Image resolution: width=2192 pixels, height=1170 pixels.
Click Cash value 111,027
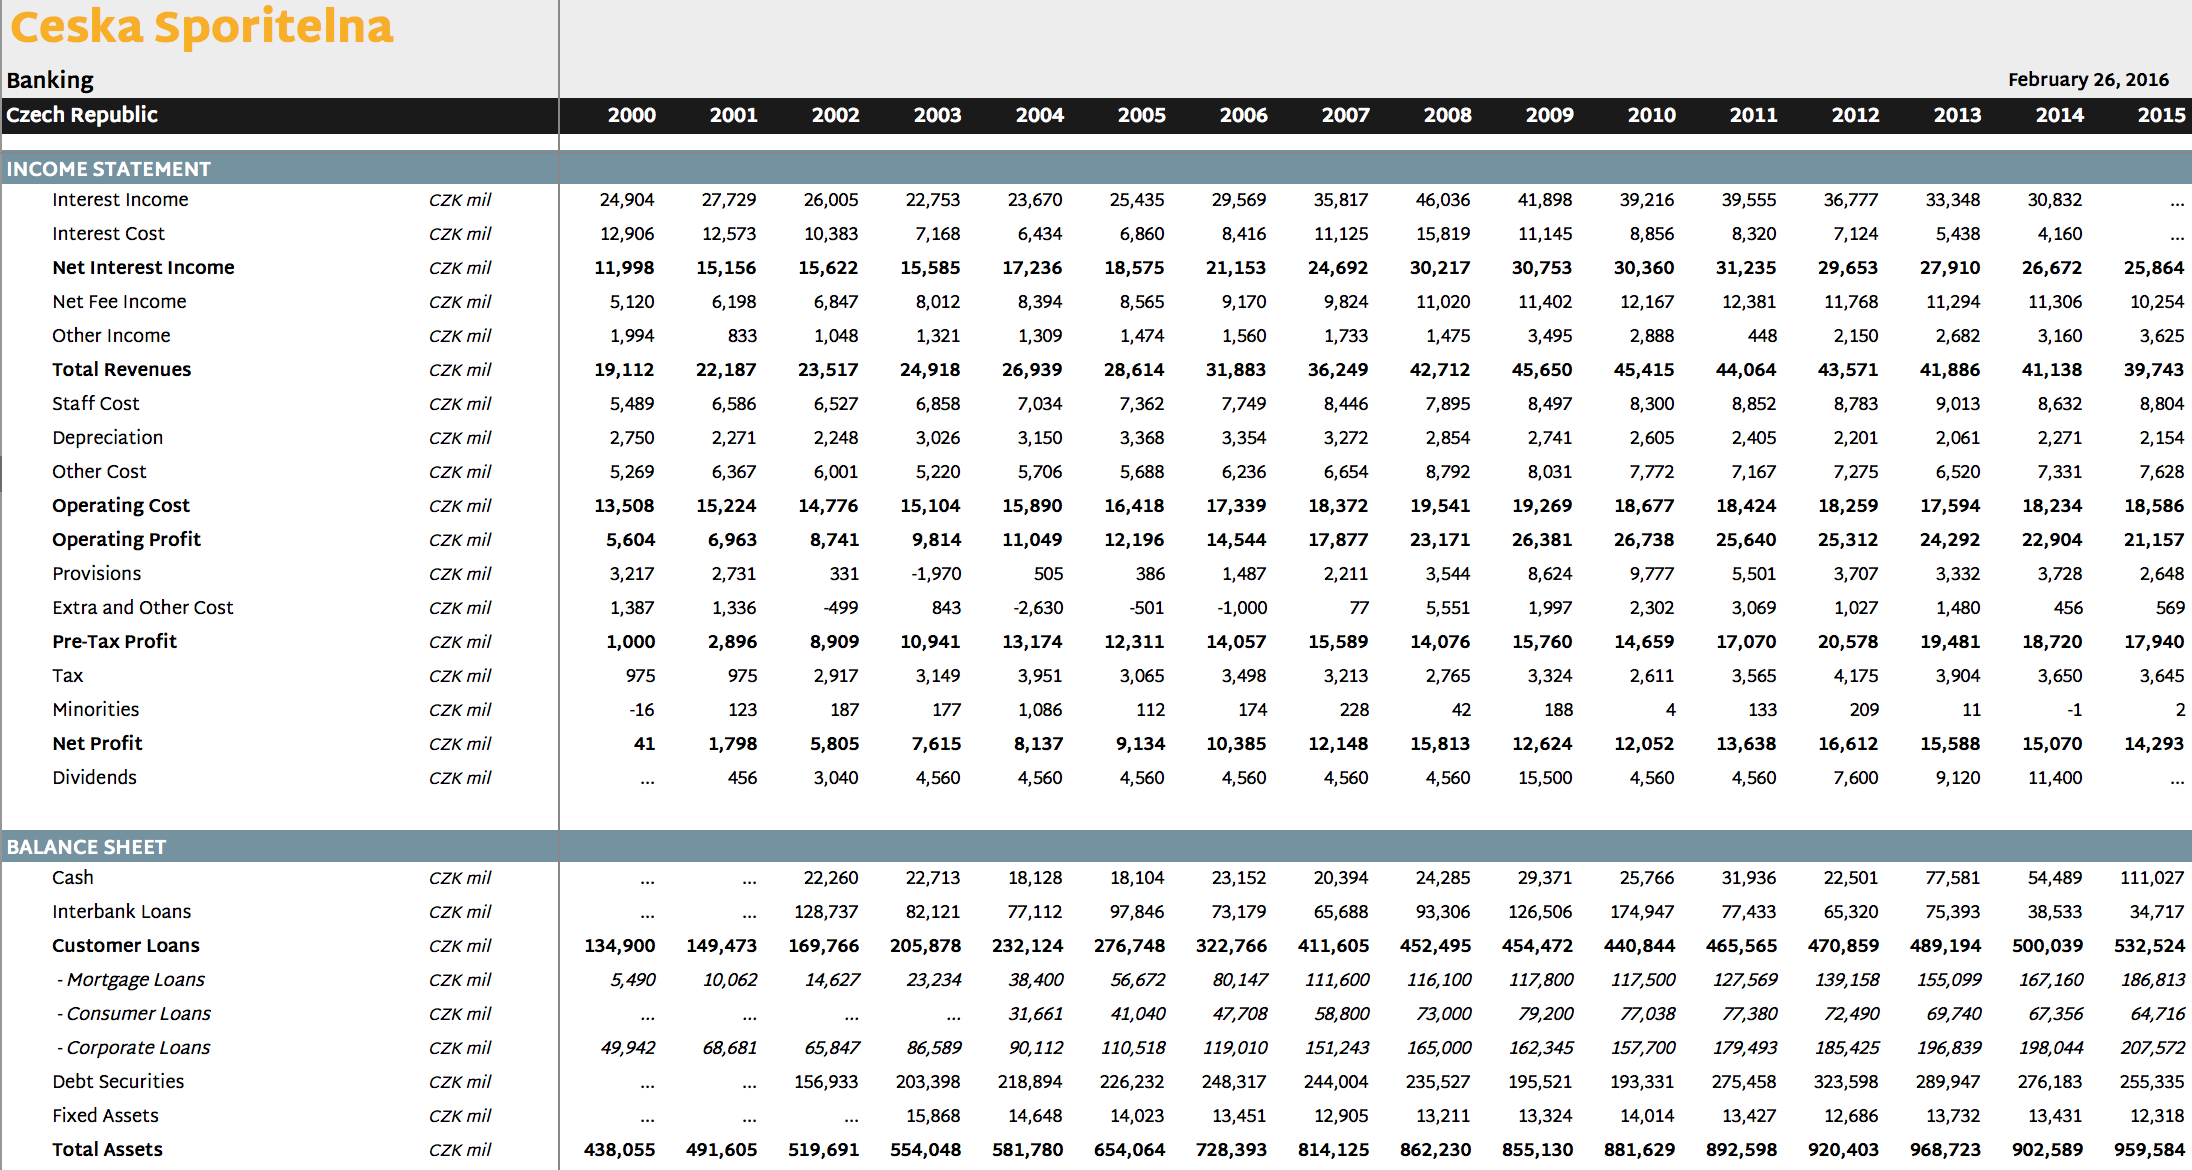(x=2152, y=878)
